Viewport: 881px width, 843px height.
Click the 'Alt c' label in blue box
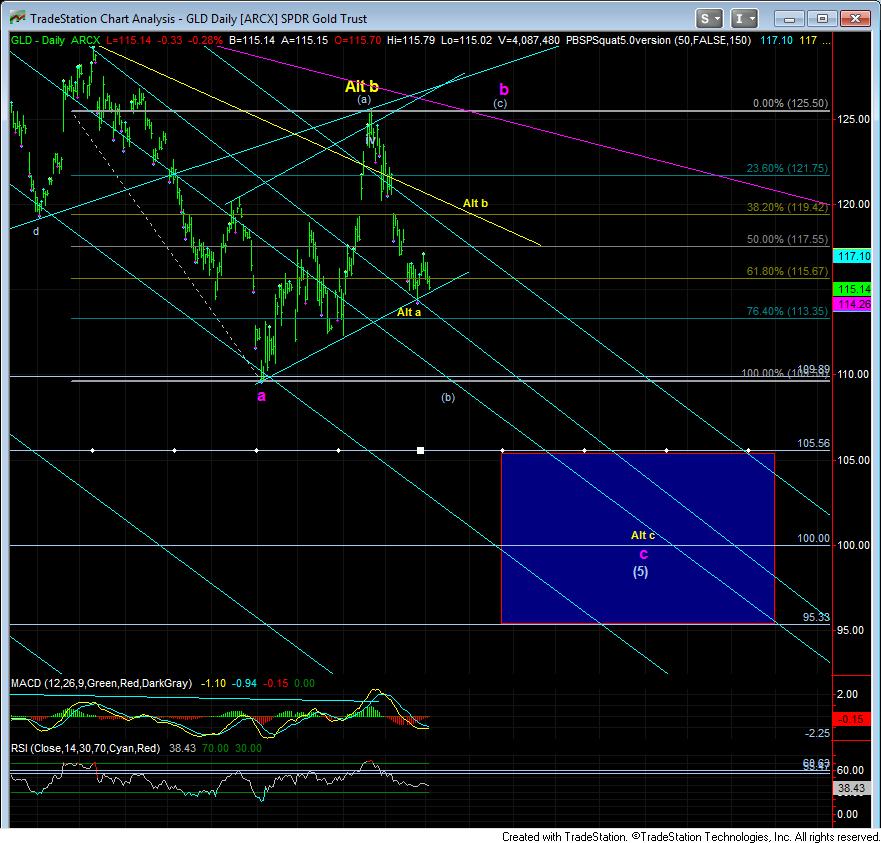pos(643,536)
